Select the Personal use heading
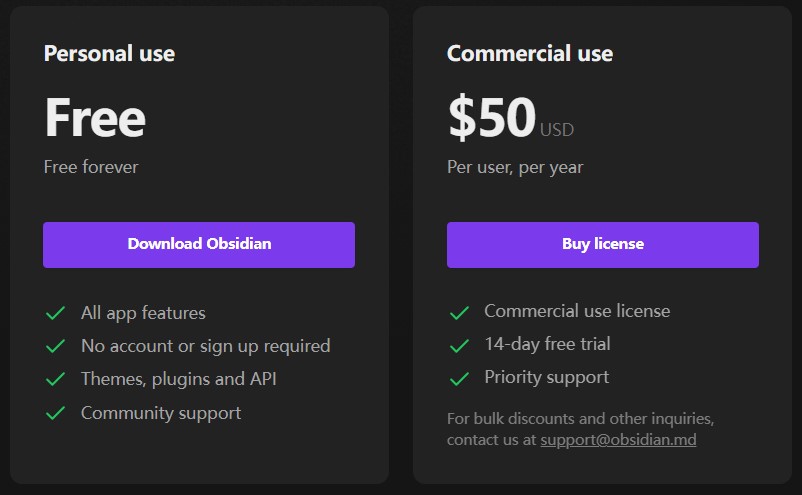 point(109,54)
